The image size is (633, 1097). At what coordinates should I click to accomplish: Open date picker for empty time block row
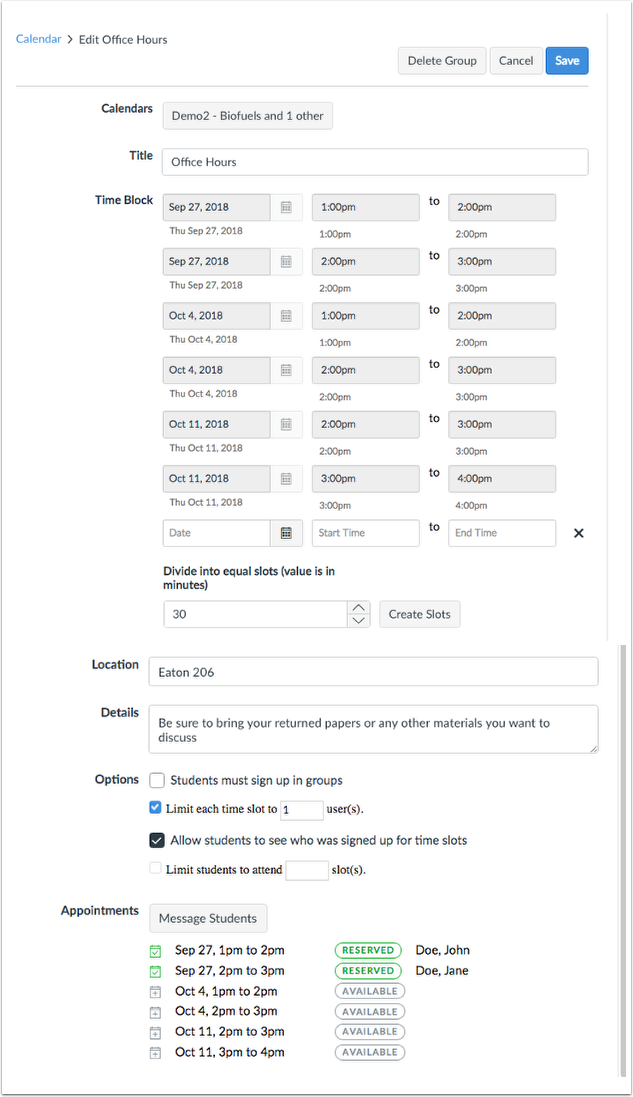coord(286,533)
